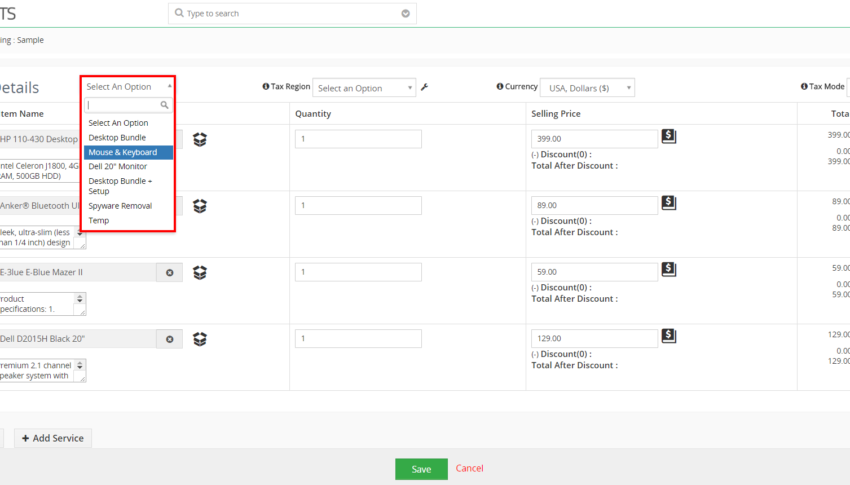Click scroll stepper of Product specifications description
The height and width of the screenshot is (485, 850).
point(80,299)
